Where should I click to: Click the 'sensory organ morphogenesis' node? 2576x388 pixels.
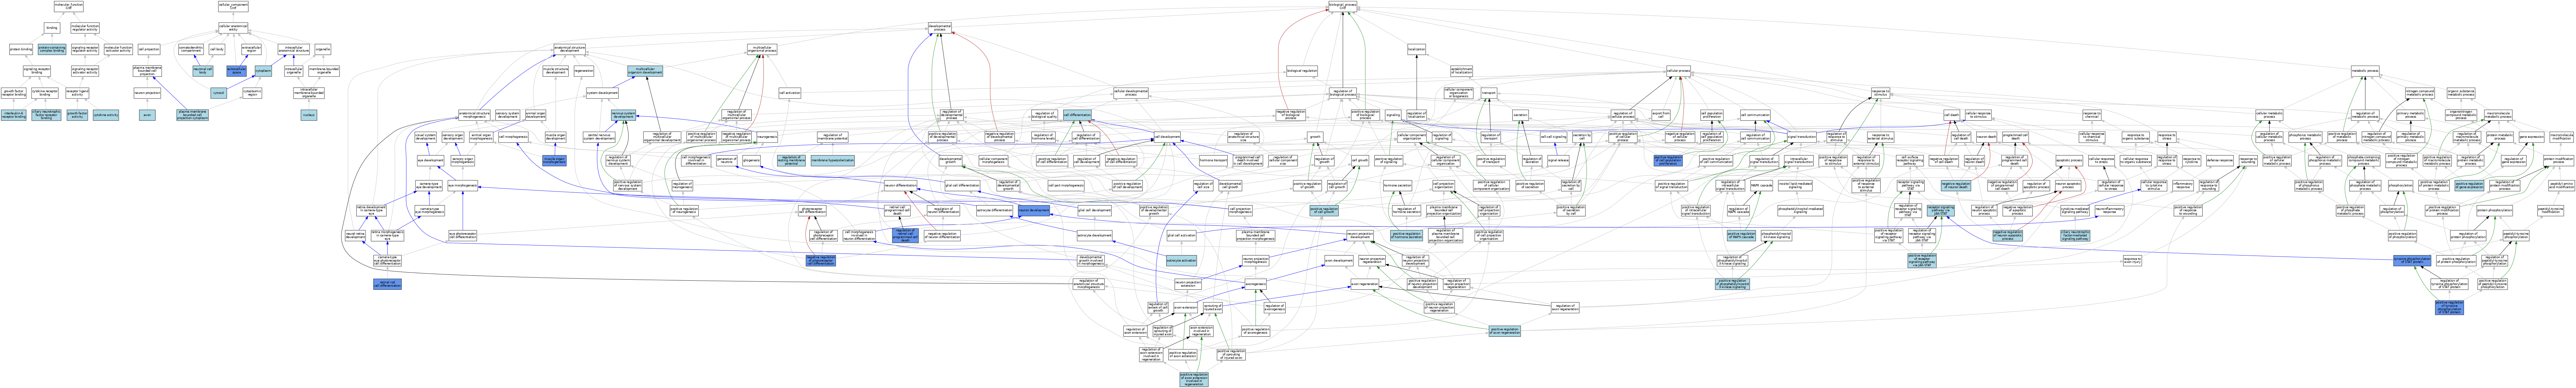pyautogui.click(x=463, y=160)
